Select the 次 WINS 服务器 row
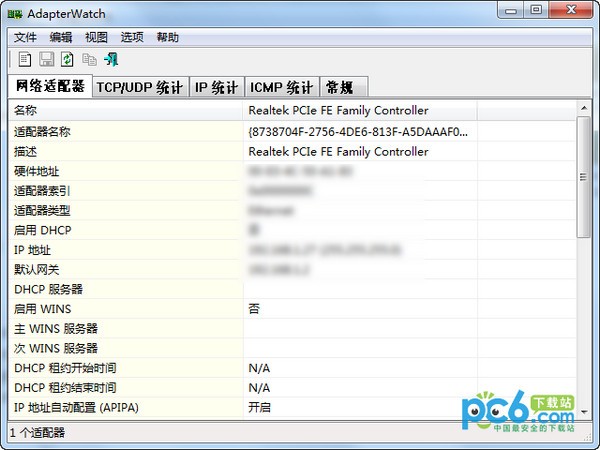Screen dimensions: 600x450 click(x=292, y=349)
